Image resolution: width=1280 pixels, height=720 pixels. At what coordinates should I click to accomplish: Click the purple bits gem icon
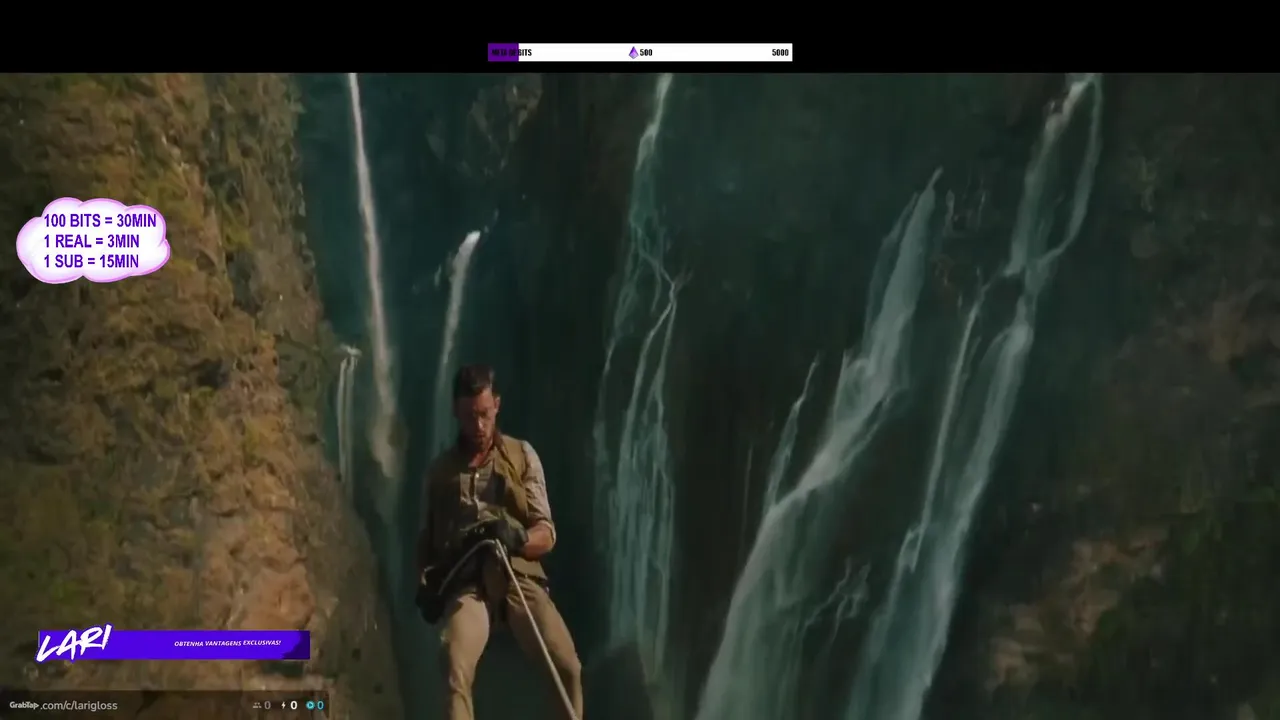point(633,52)
